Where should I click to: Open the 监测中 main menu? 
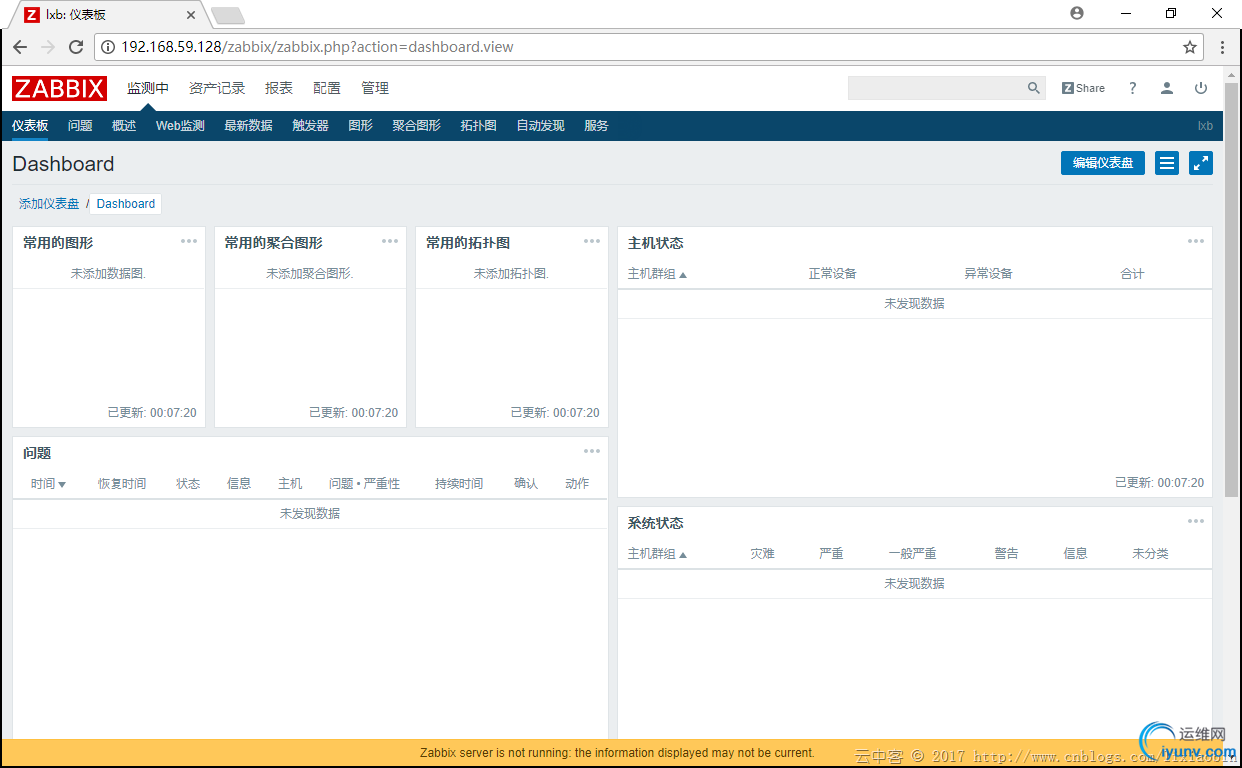pos(148,88)
